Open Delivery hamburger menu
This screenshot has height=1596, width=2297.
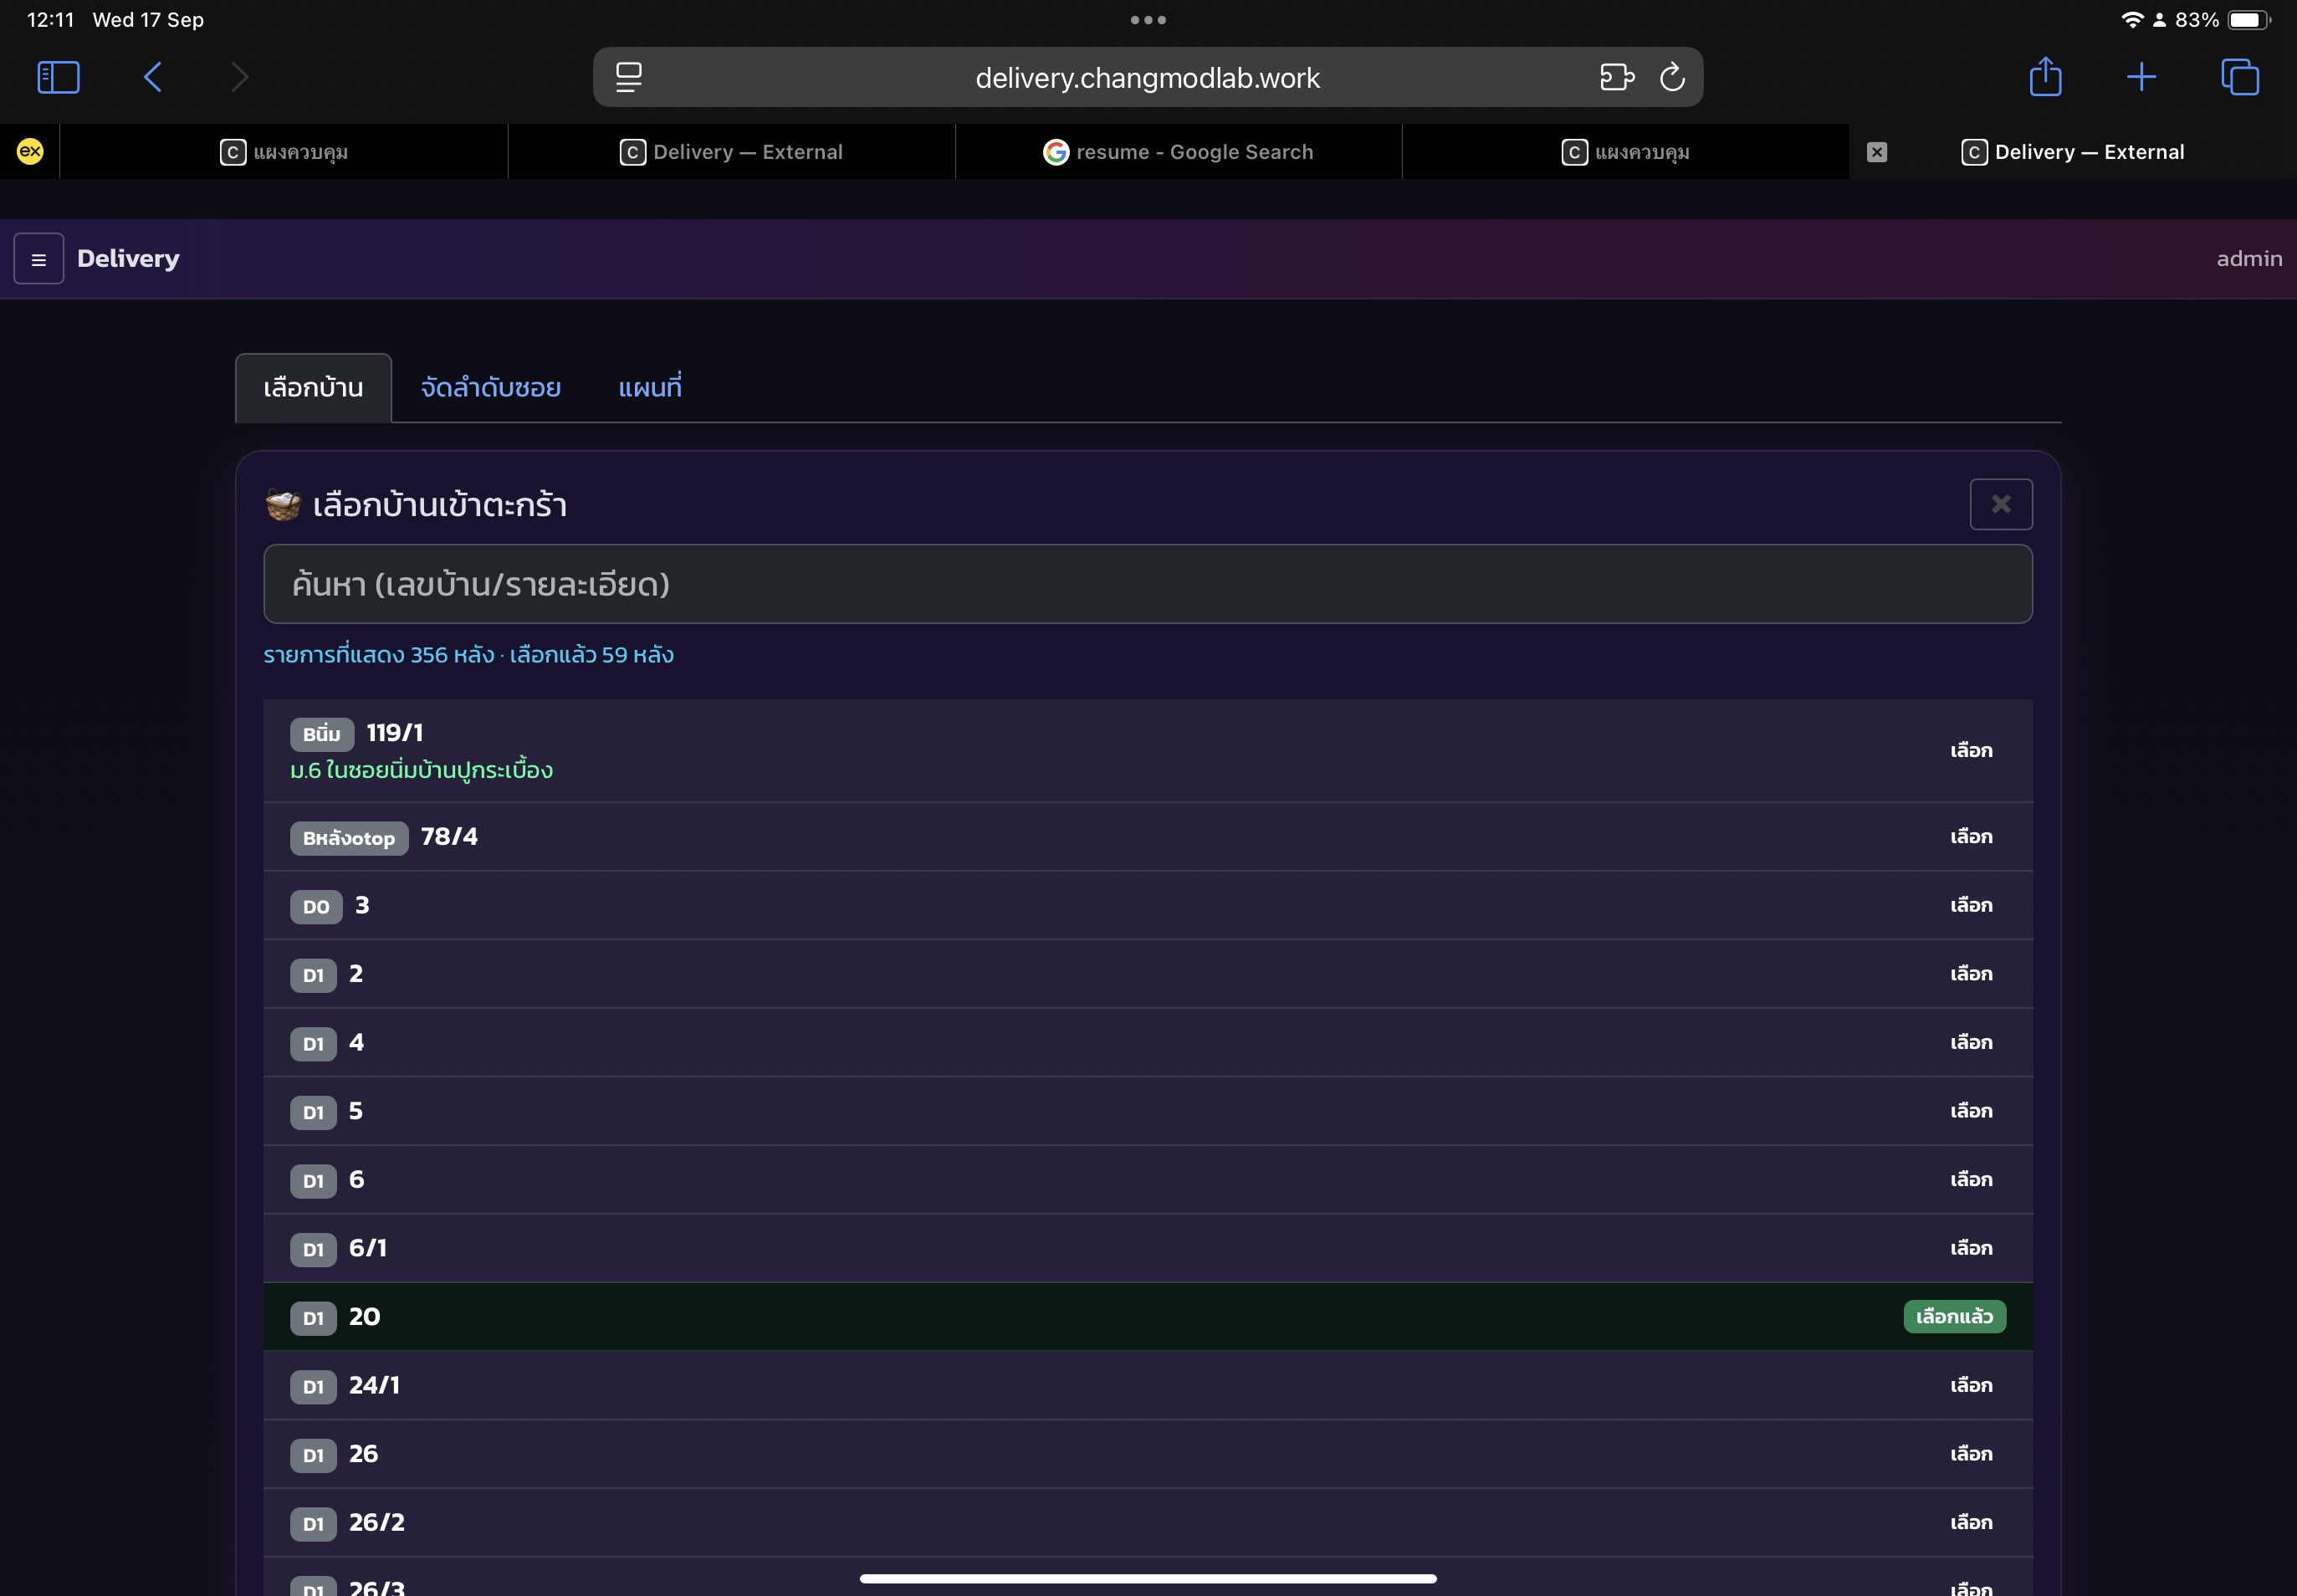point(39,259)
